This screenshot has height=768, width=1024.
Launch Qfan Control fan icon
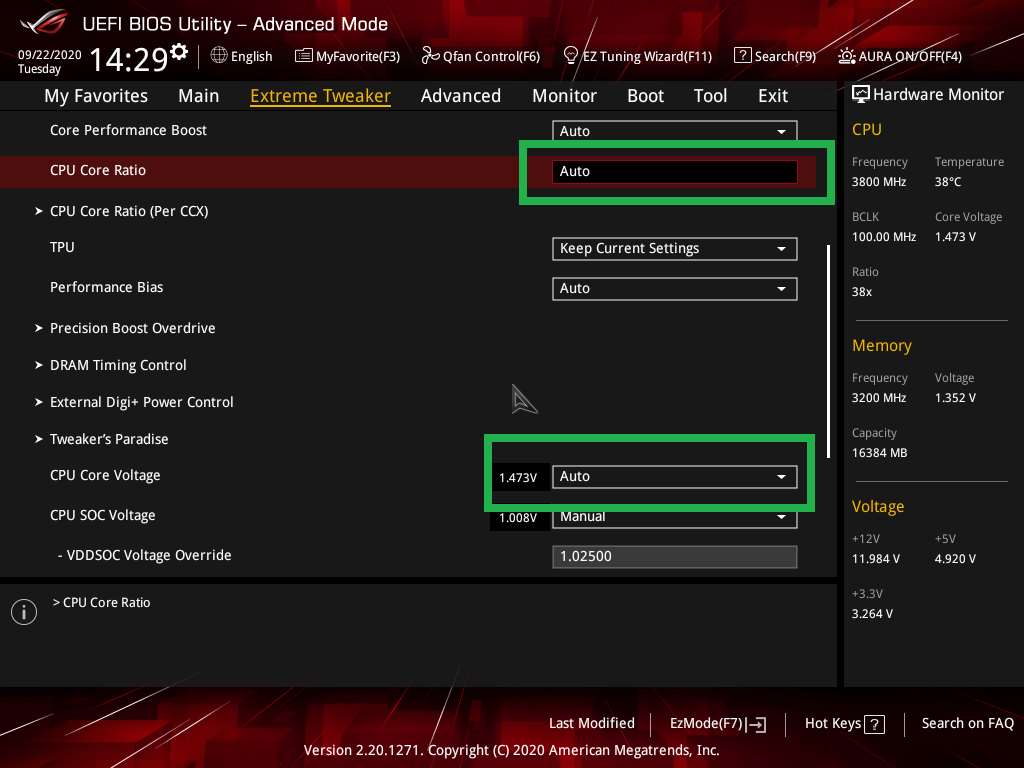[430, 56]
